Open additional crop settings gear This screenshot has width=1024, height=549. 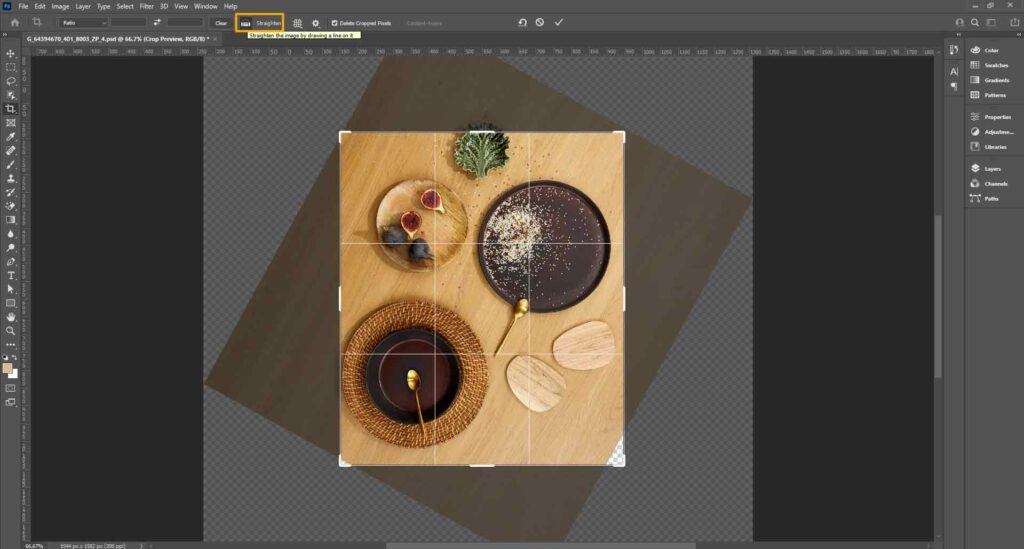[315, 23]
